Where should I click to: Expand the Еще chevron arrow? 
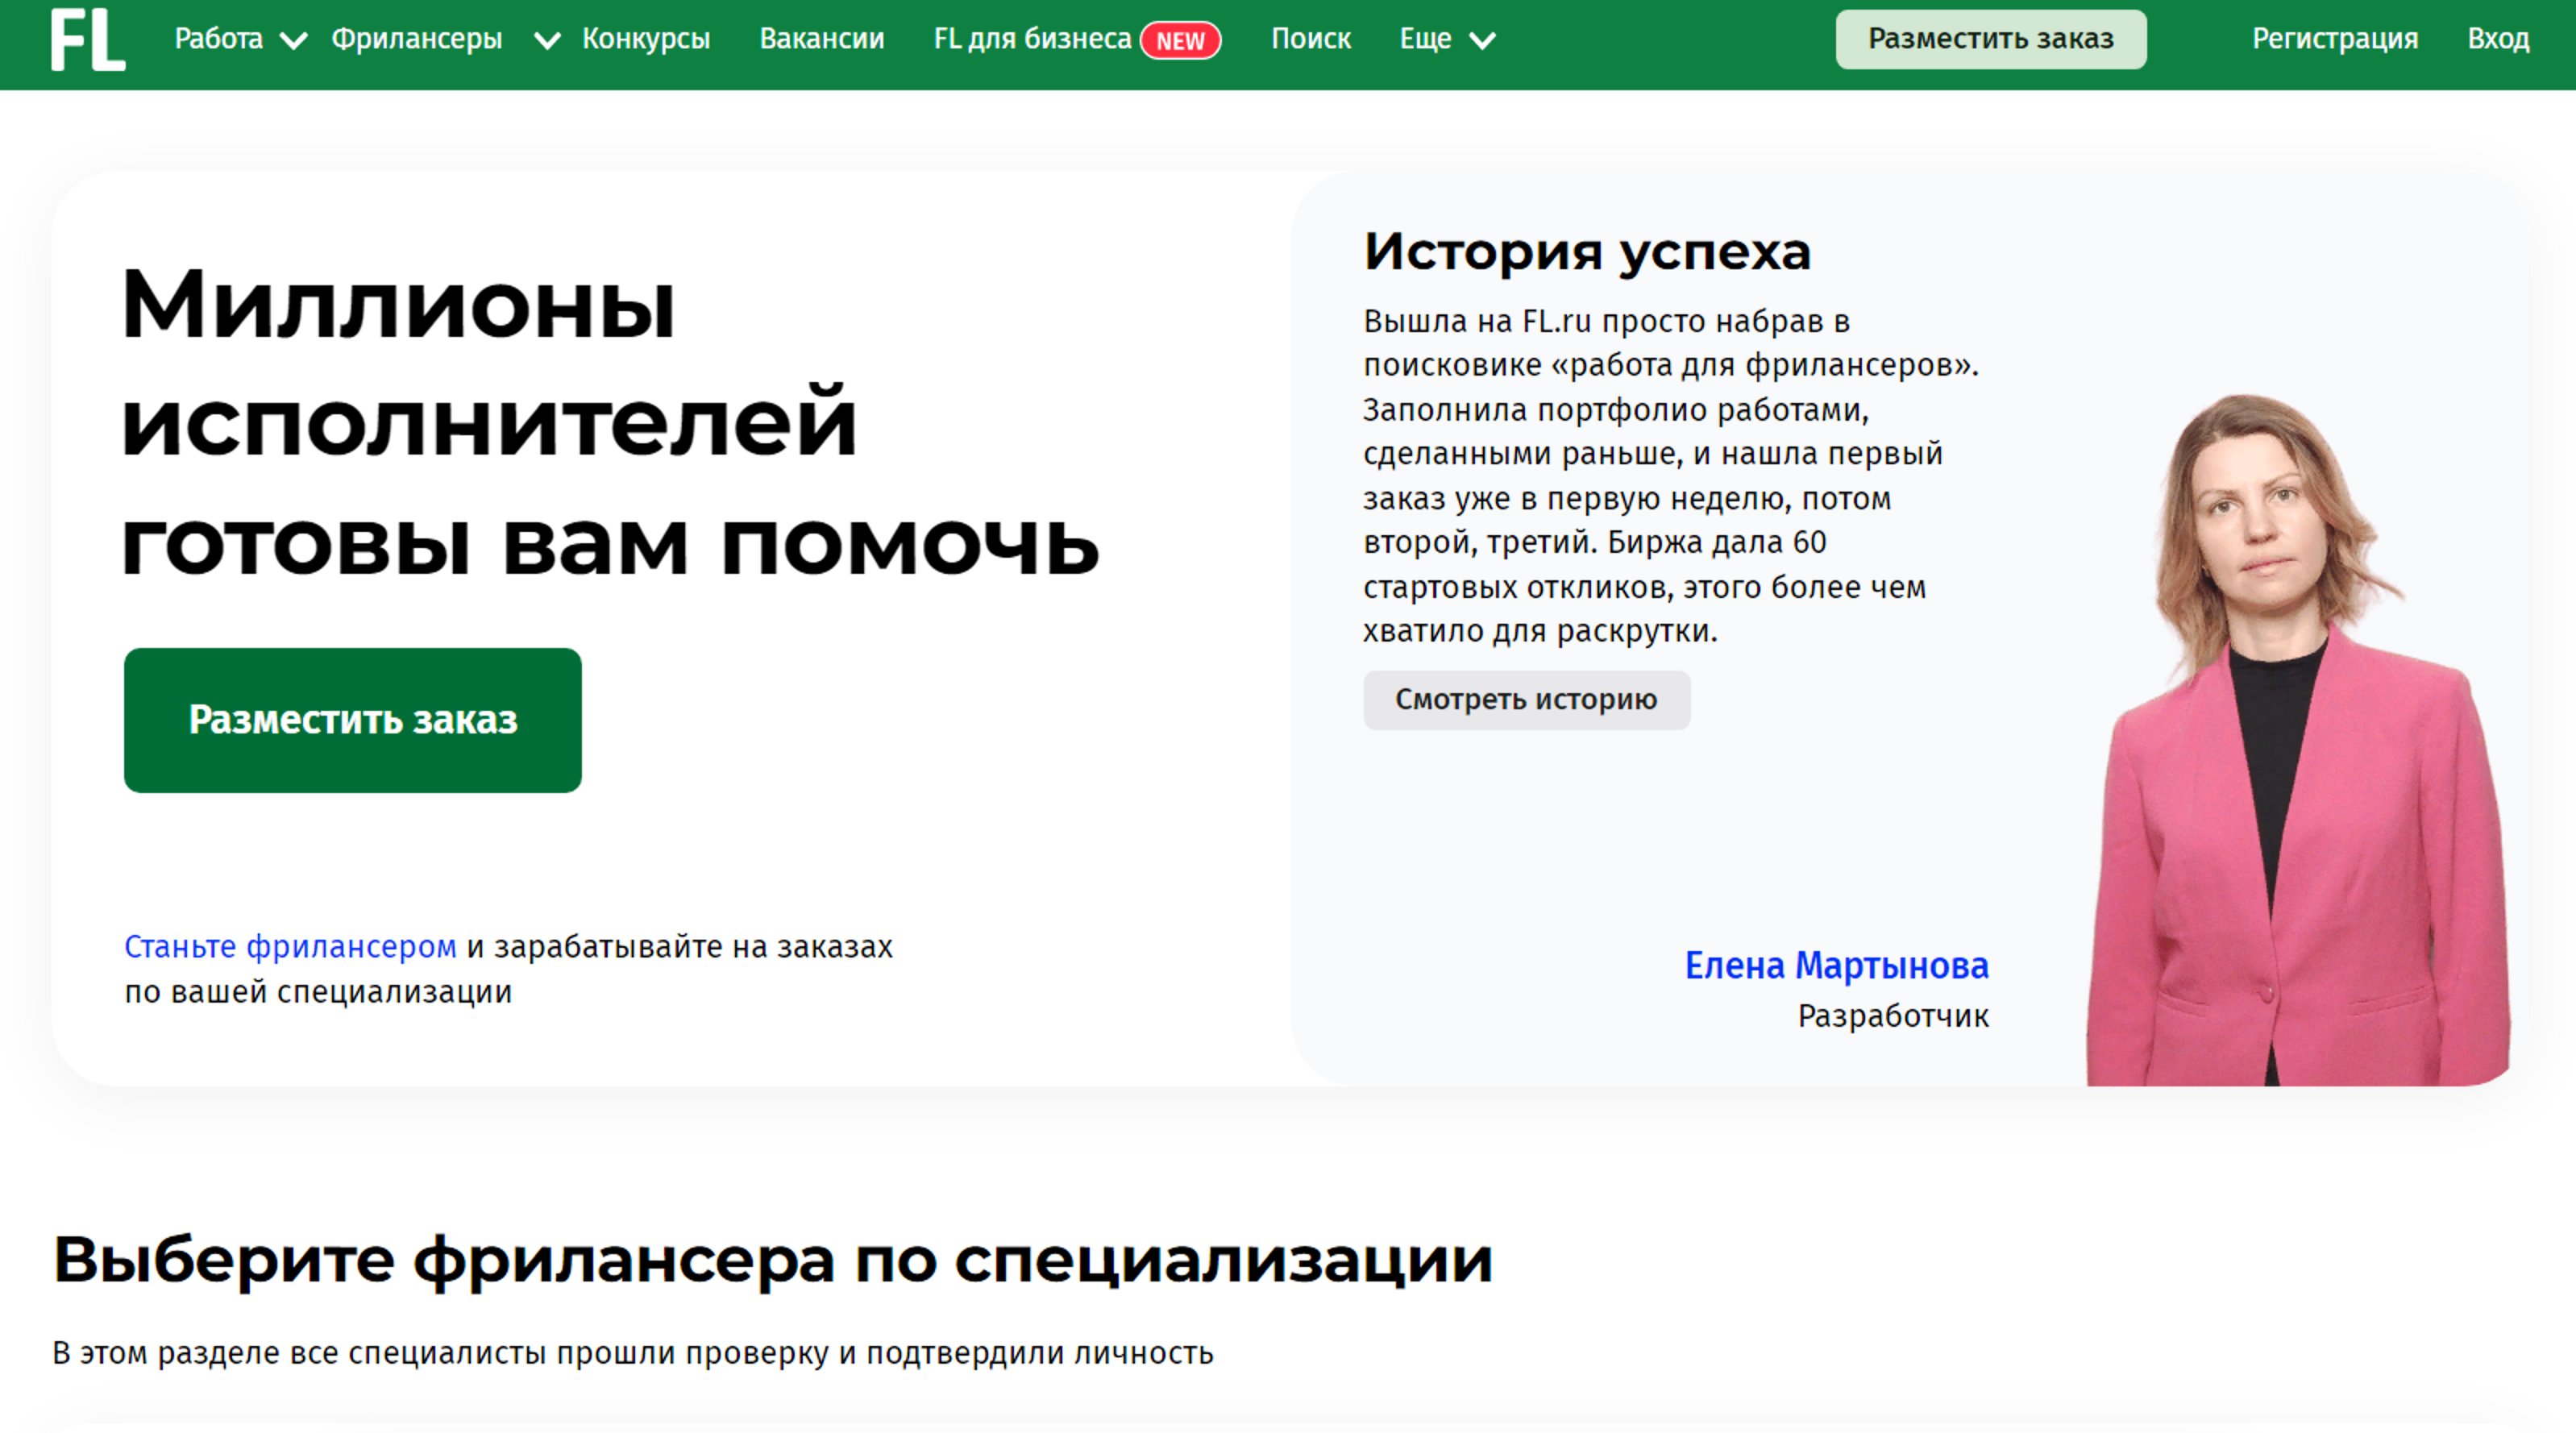point(1482,41)
